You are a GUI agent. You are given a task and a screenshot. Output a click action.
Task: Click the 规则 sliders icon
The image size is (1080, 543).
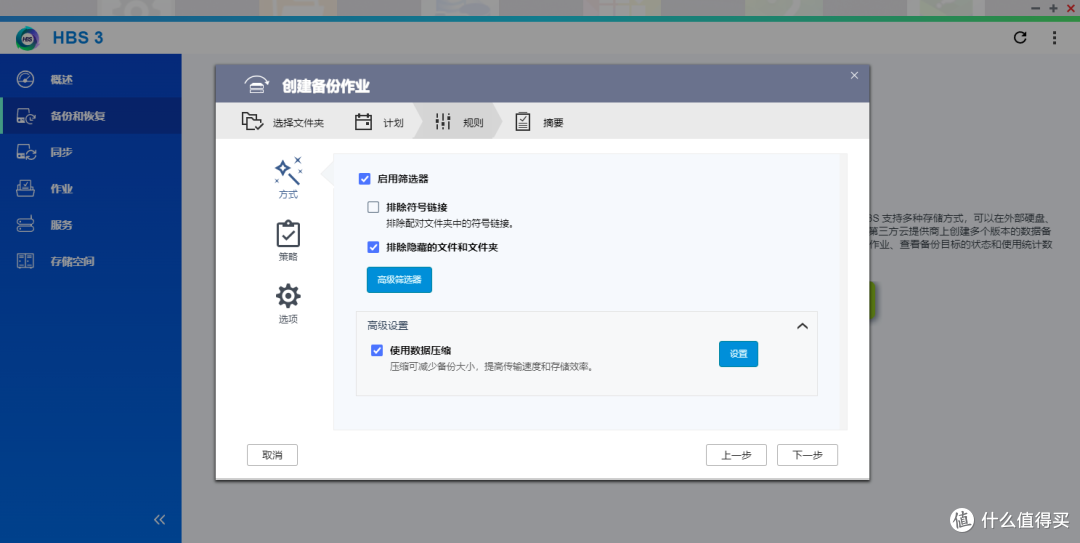pos(443,122)
